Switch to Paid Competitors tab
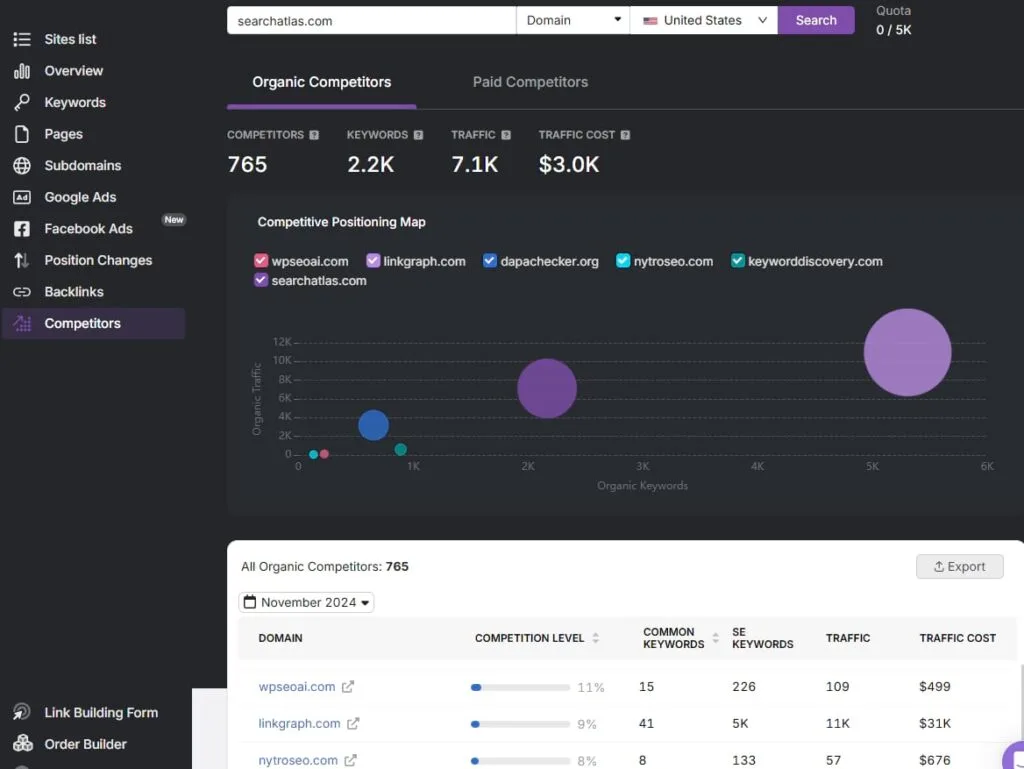 click(530, 82)
